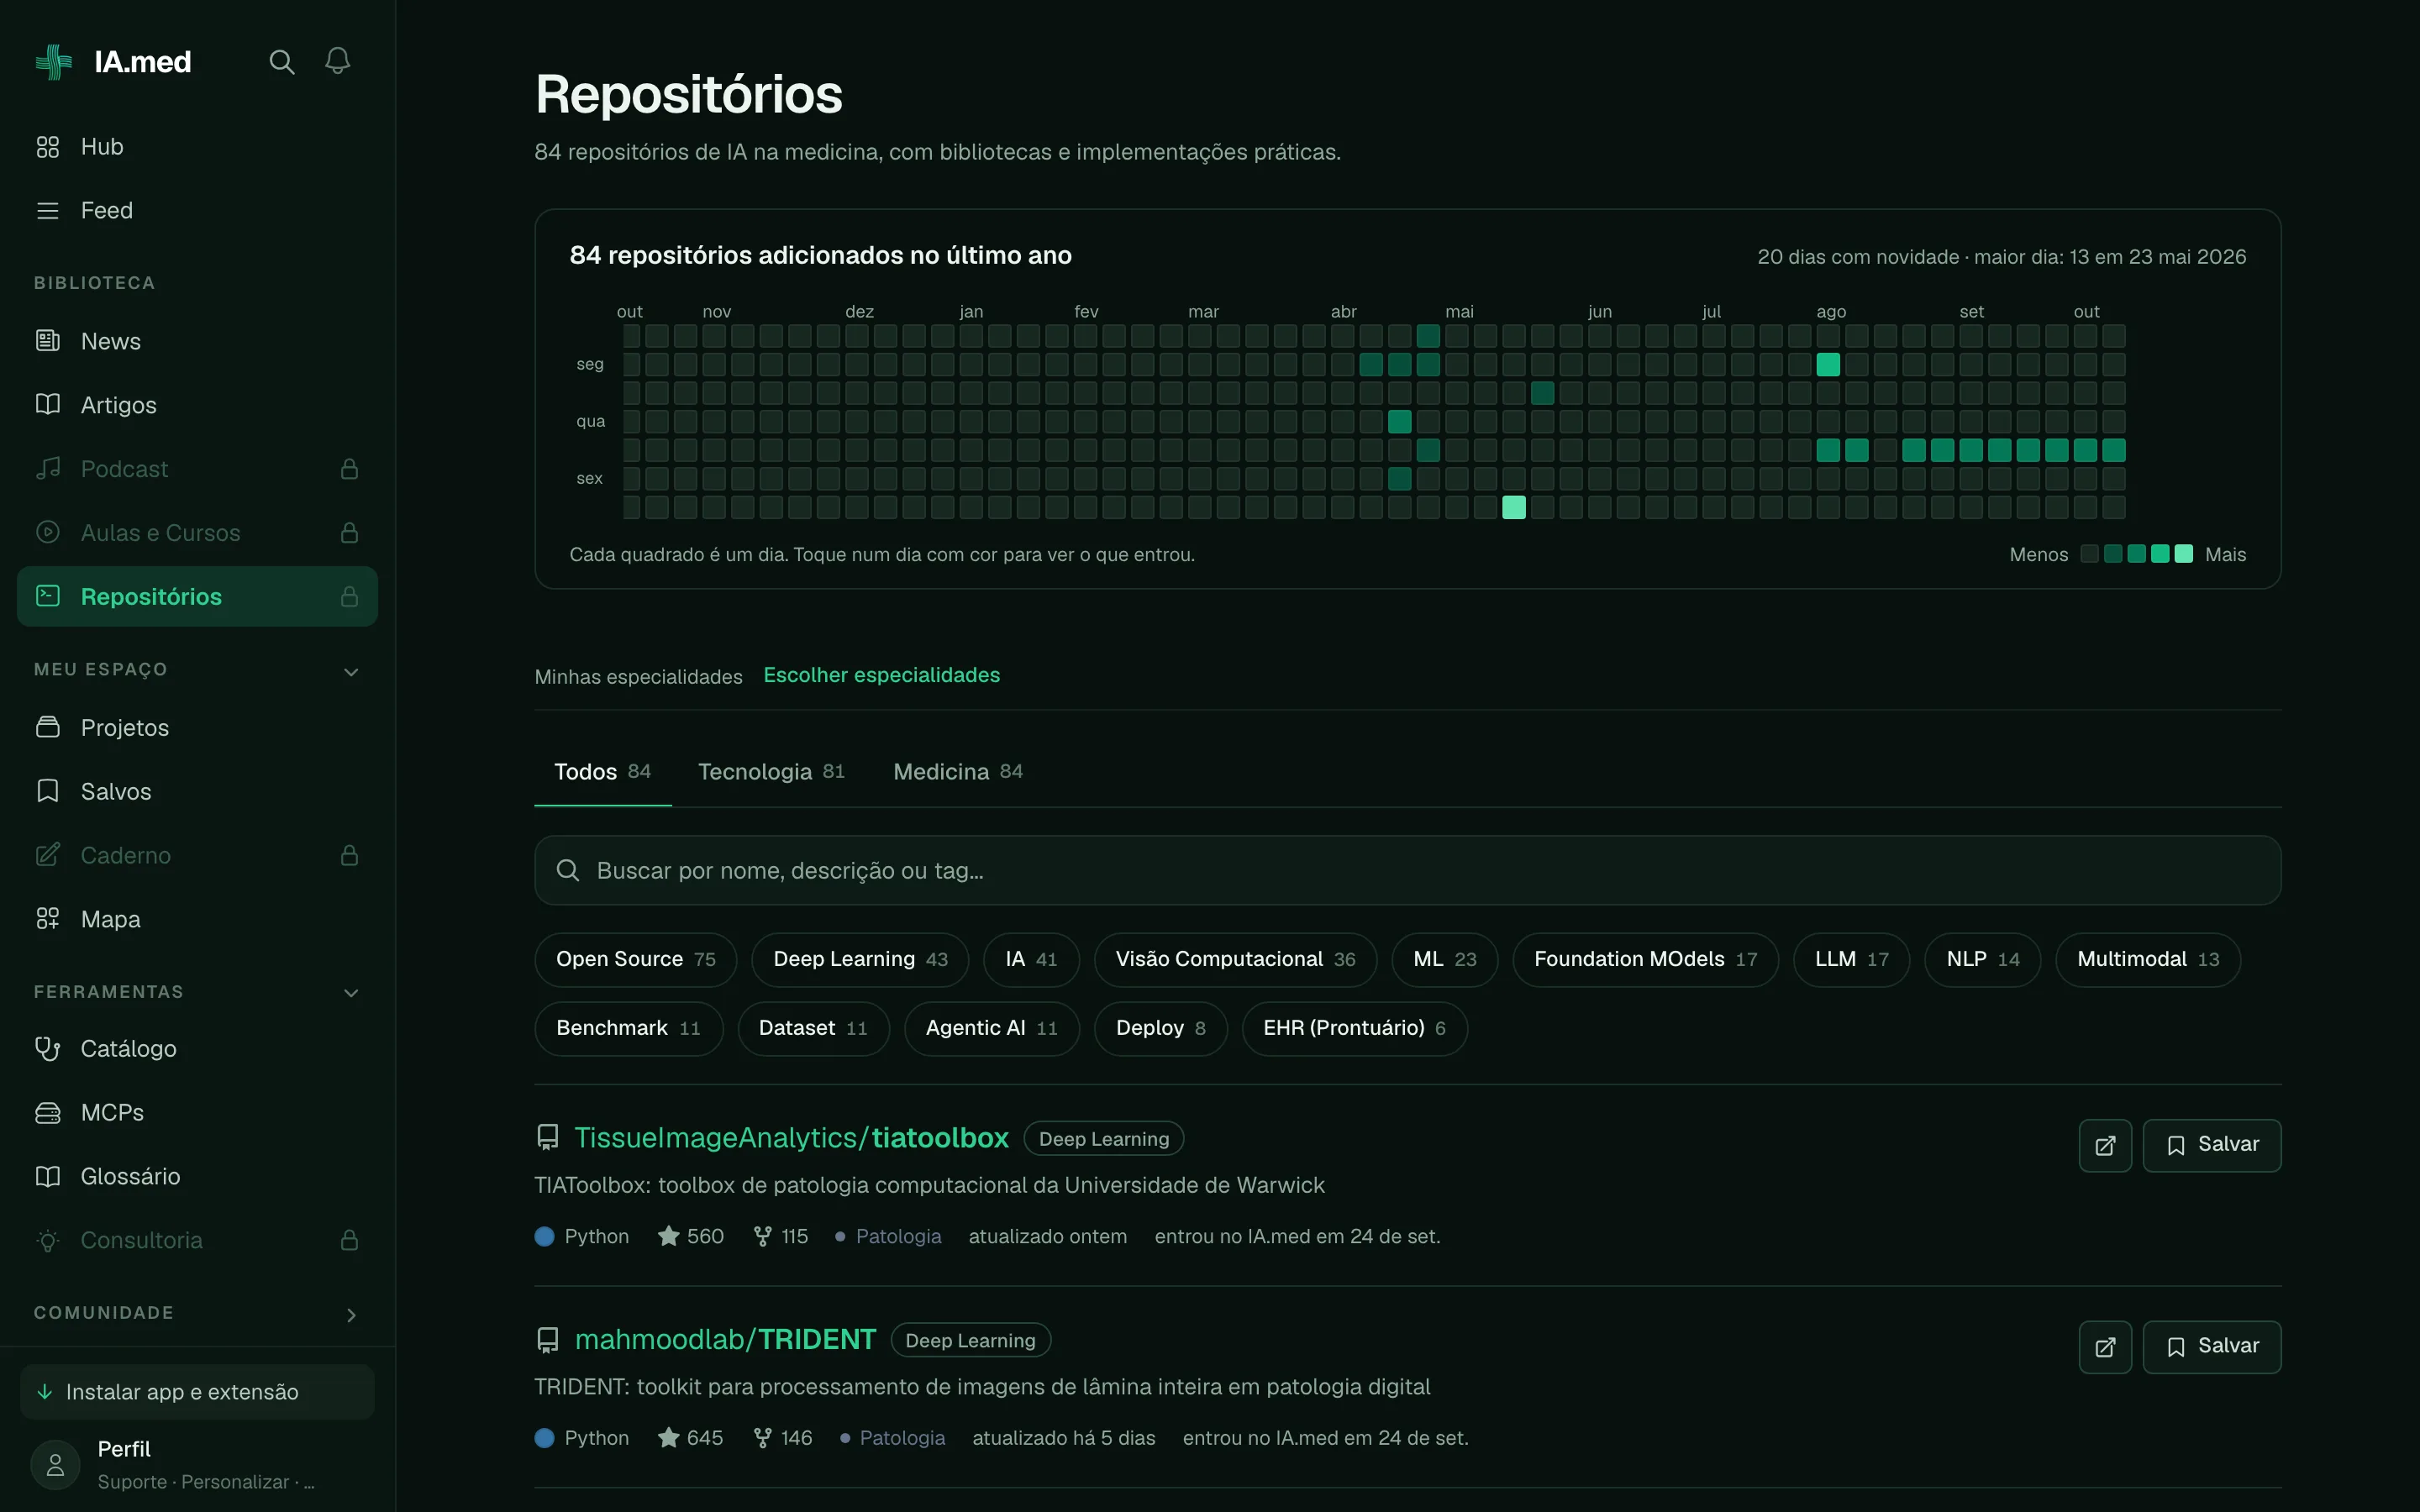The width and height of the screenshot is (2420, 1512).
Task: Expand the Comunidade section
Action: (x=351, y=1315)
